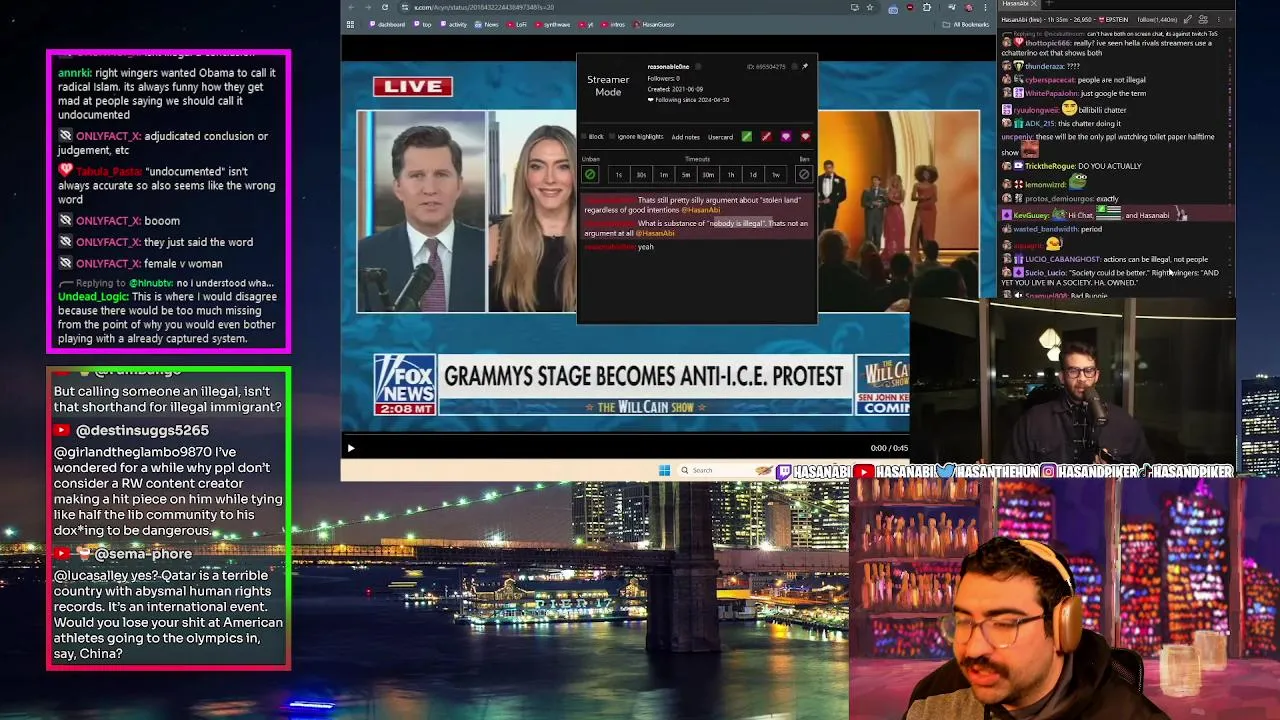The image size is (1280, 720).
Task: Go back in the browser
Action: (351, 7)
